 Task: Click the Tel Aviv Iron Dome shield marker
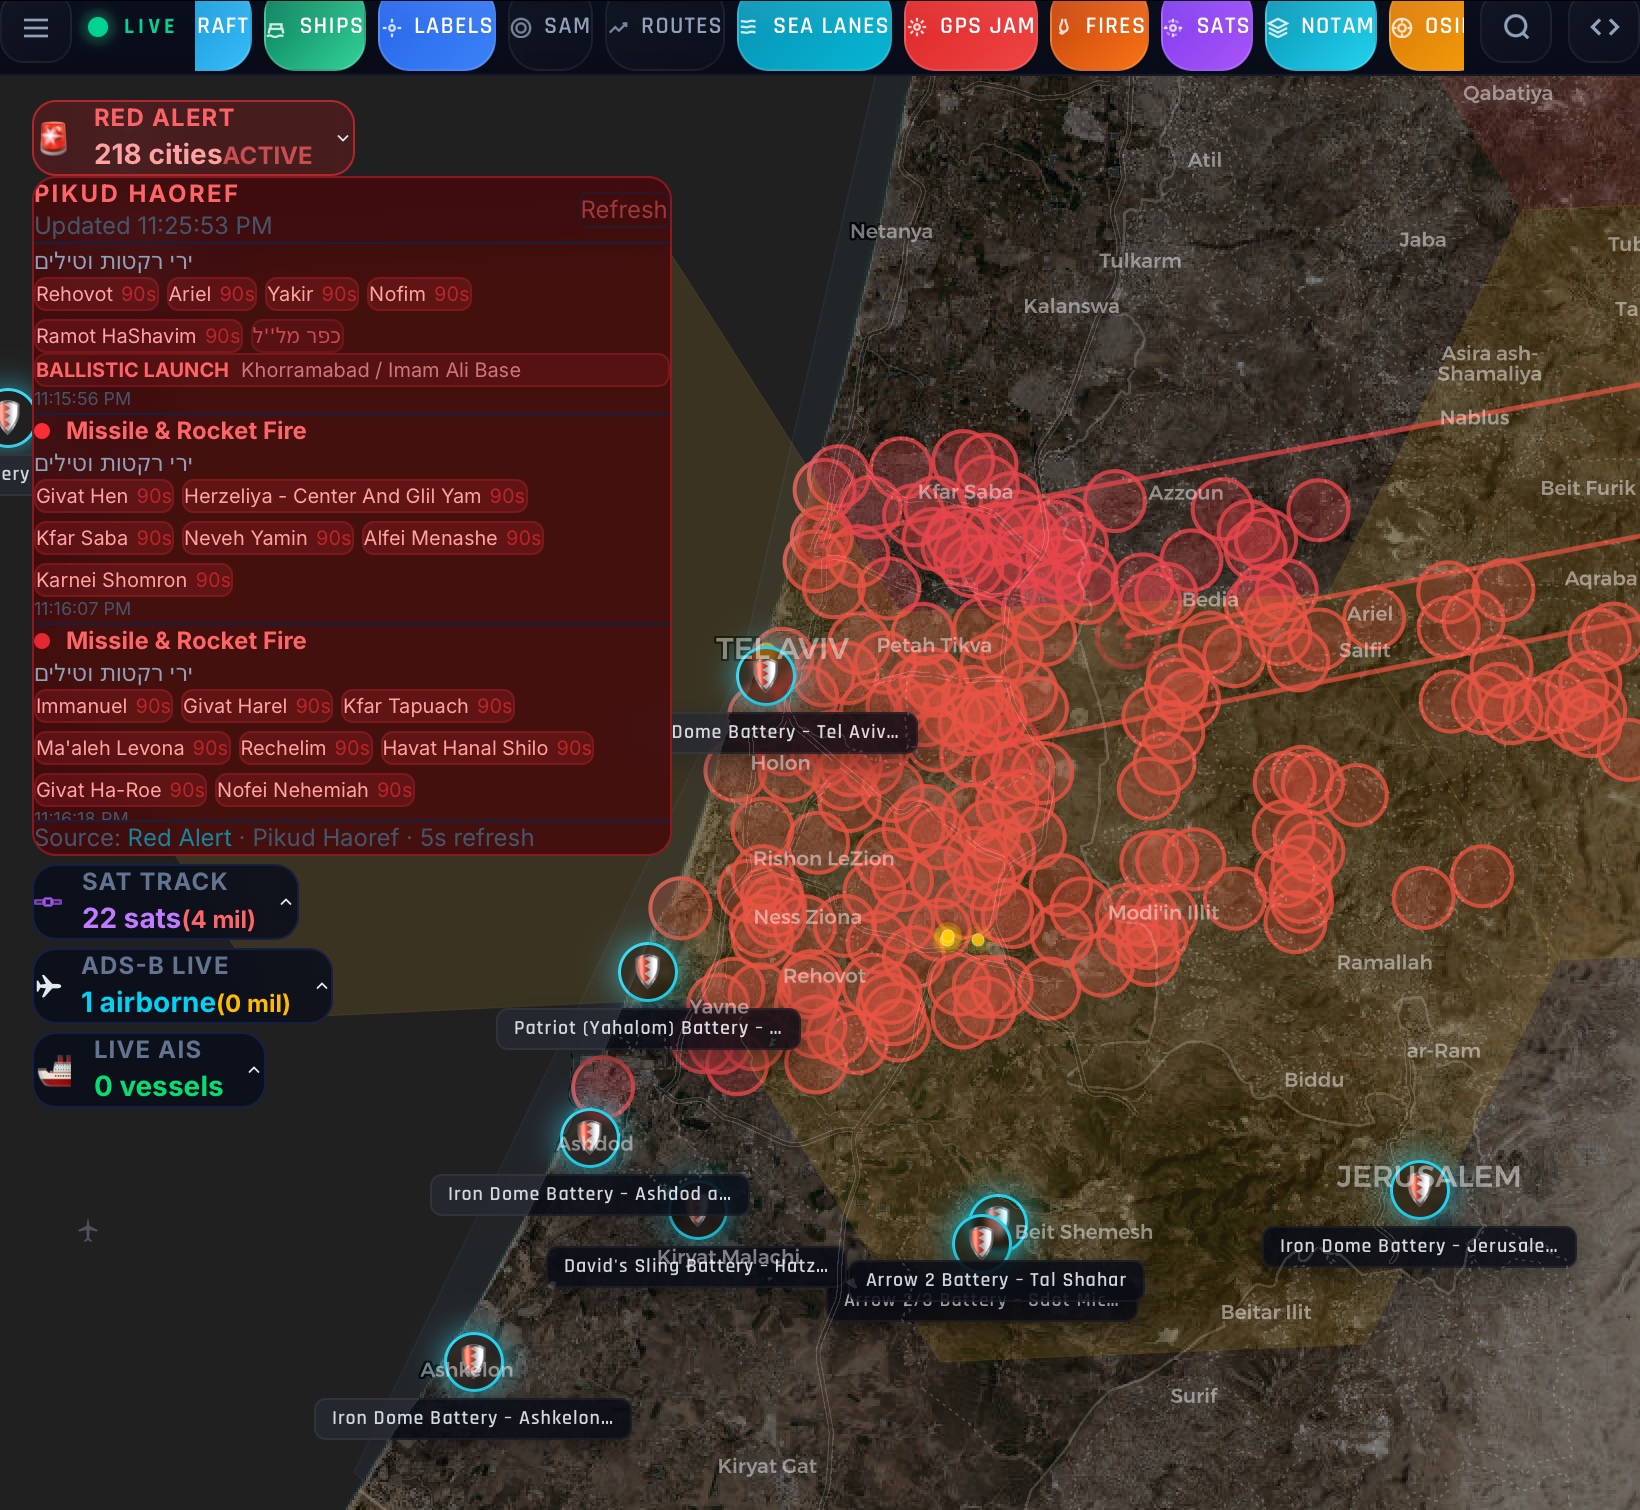[765, 675]
